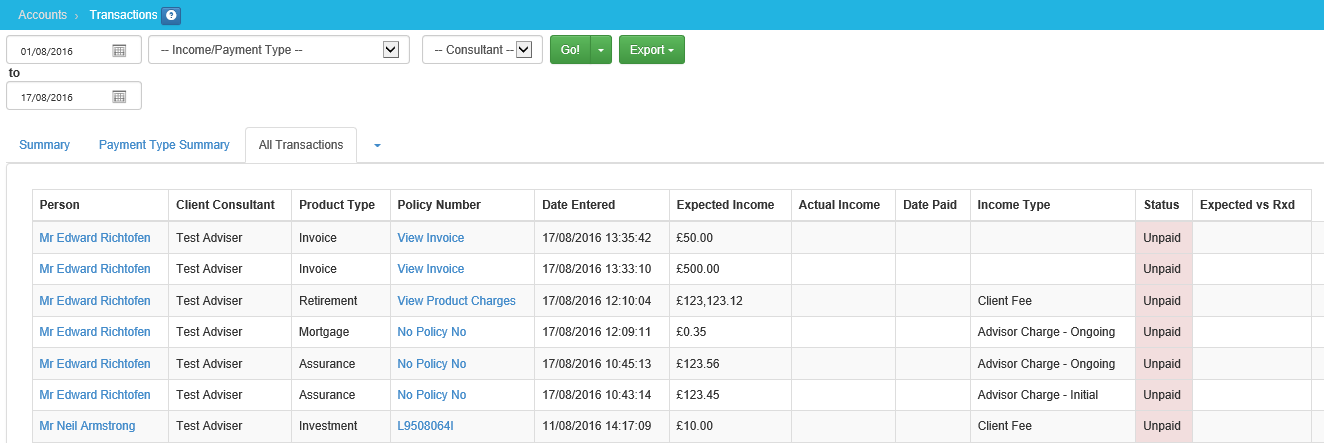Open policy number L9508064I

[x=425, y=426]
